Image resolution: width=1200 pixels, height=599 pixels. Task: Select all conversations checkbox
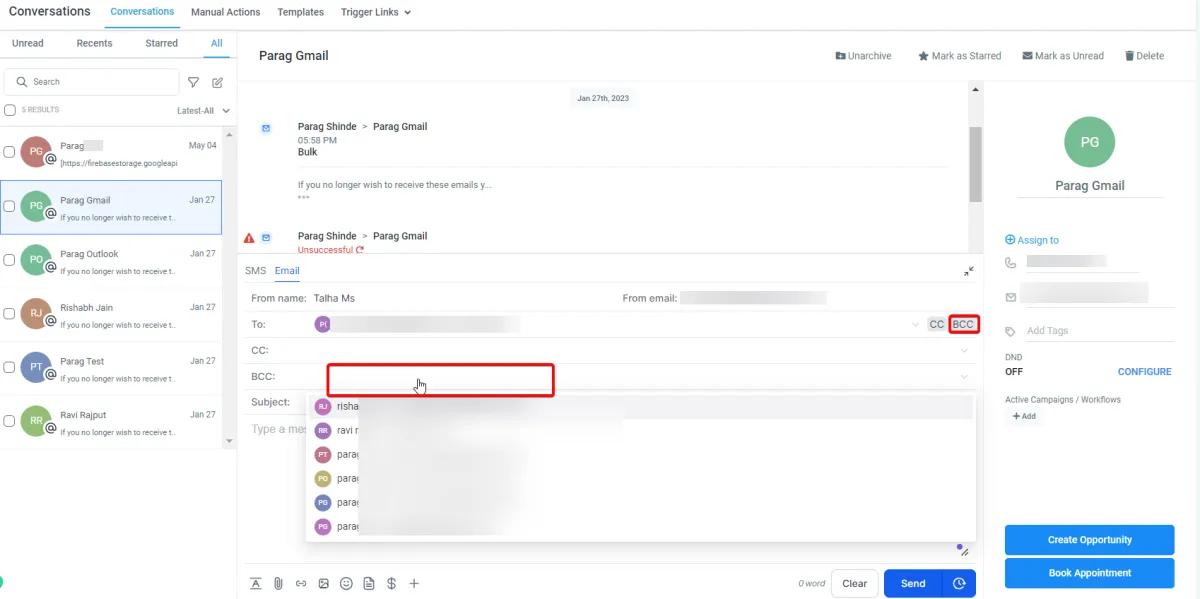tap(10, 110)
